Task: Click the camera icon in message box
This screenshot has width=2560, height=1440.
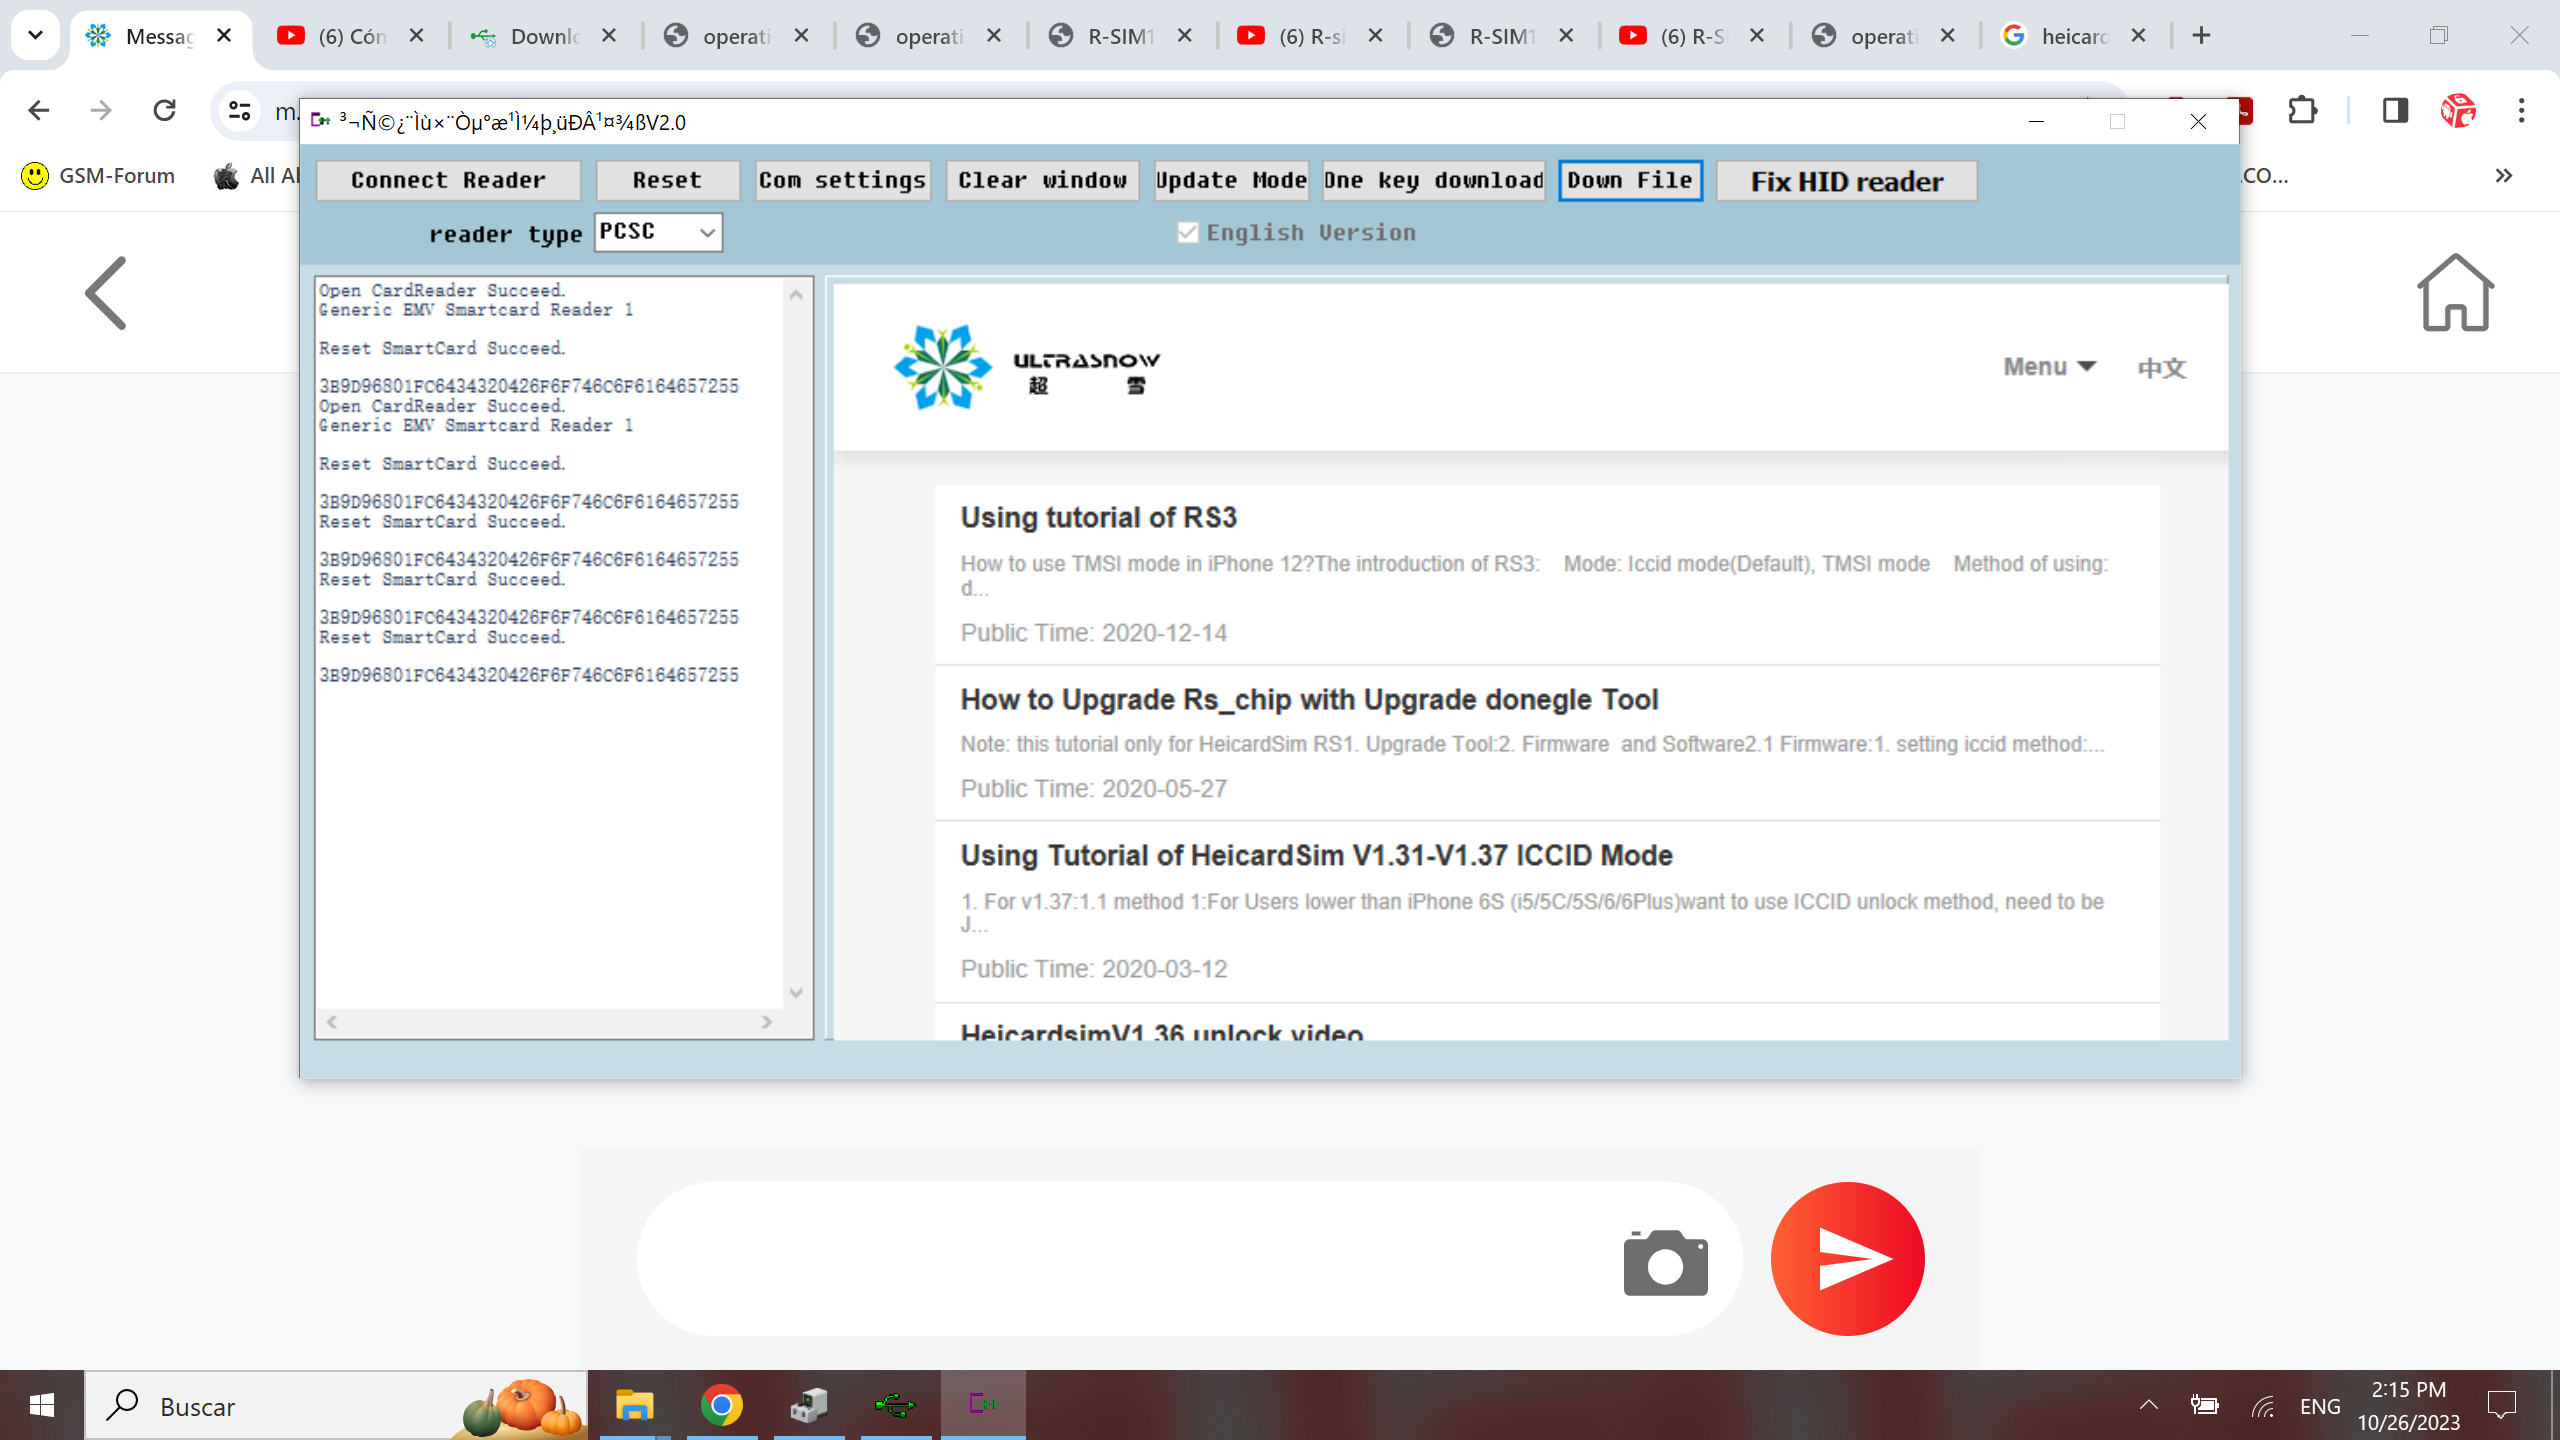Action: [x=1665, y=1263]
